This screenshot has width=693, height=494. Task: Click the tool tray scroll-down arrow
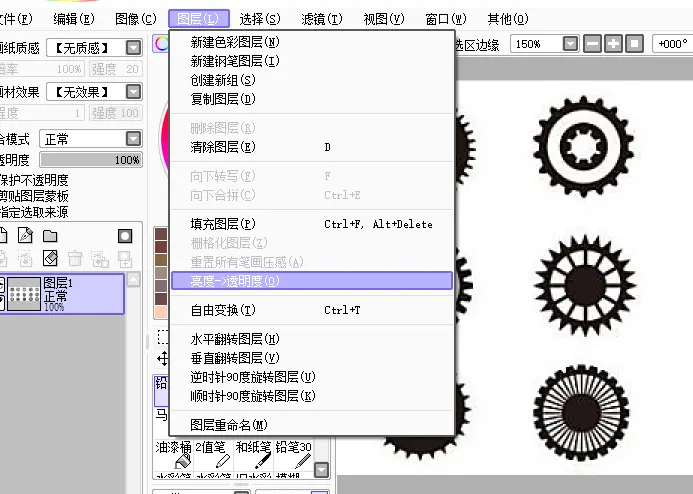point(321,469)
